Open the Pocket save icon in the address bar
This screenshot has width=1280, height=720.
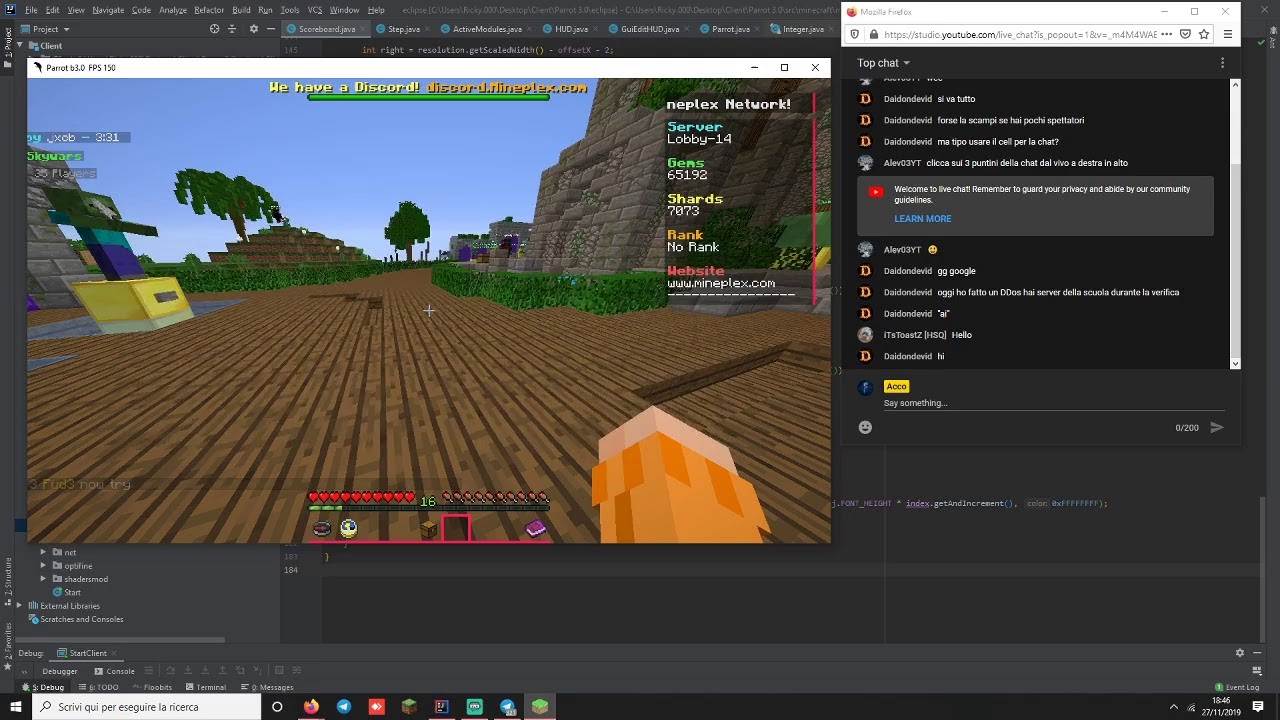[x=1185, y=34]
